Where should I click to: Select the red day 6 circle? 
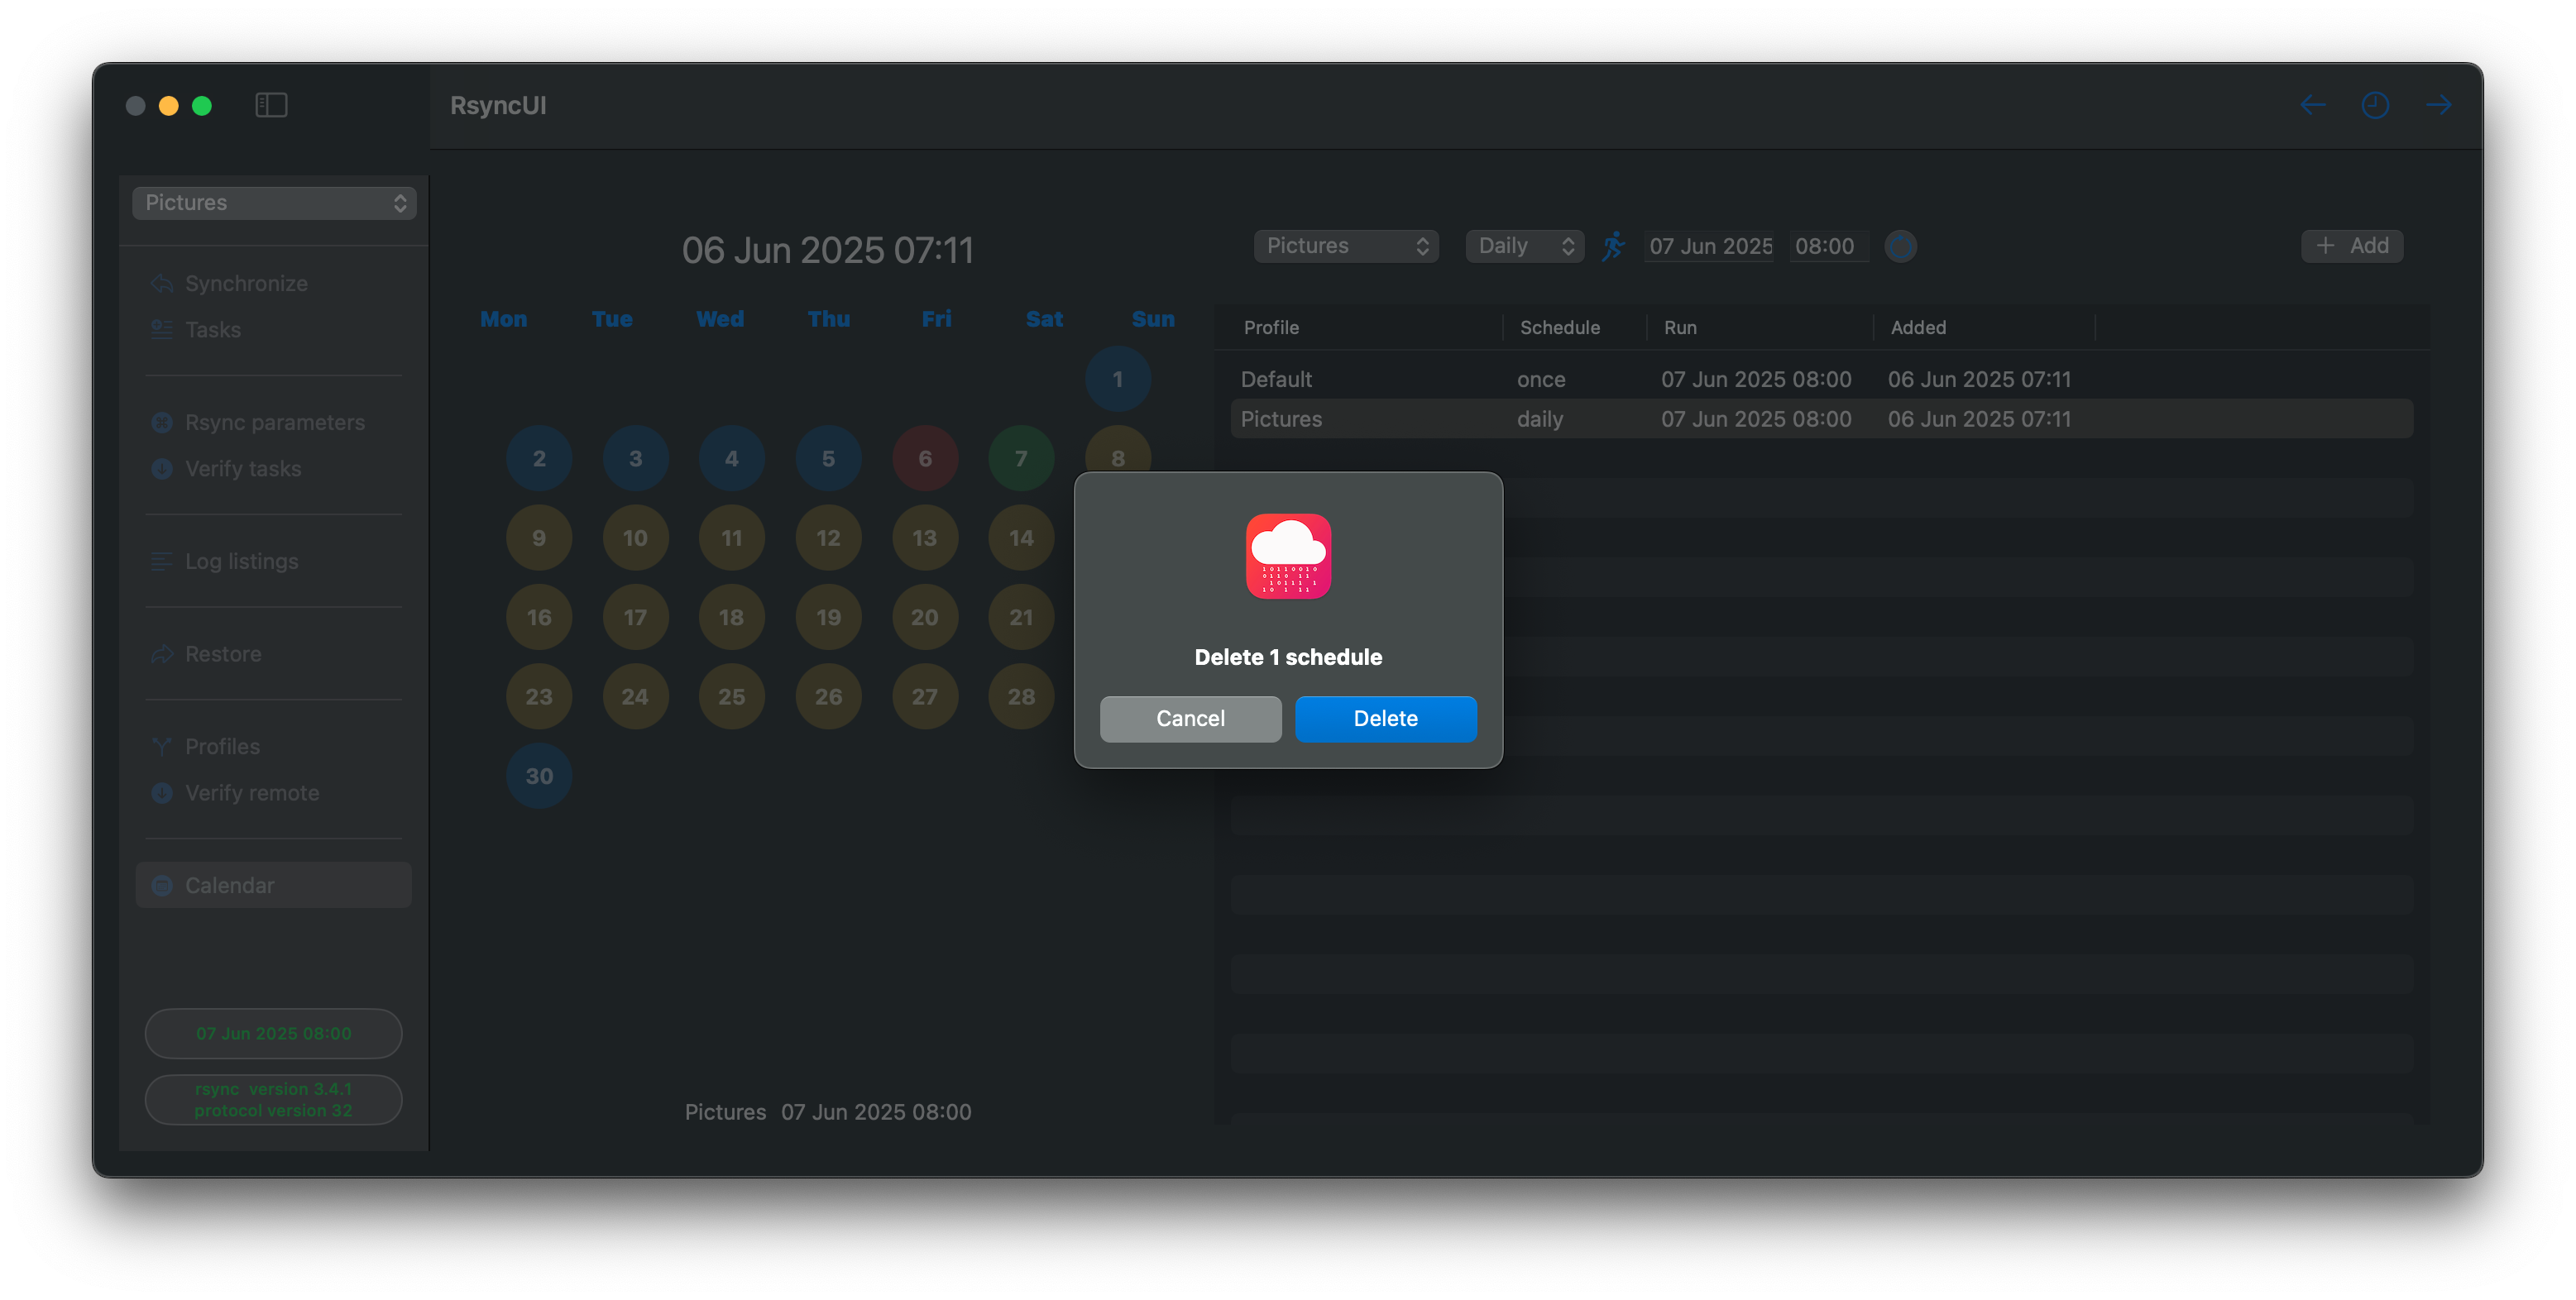tap(924, 458)
